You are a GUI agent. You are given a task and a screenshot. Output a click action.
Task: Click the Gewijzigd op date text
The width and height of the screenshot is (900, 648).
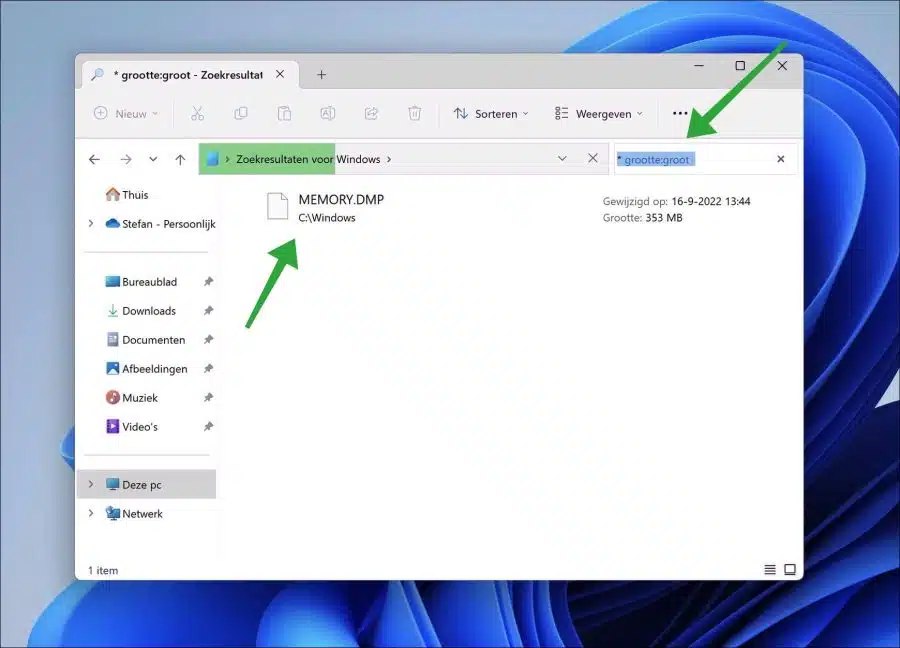pos(676,201)
